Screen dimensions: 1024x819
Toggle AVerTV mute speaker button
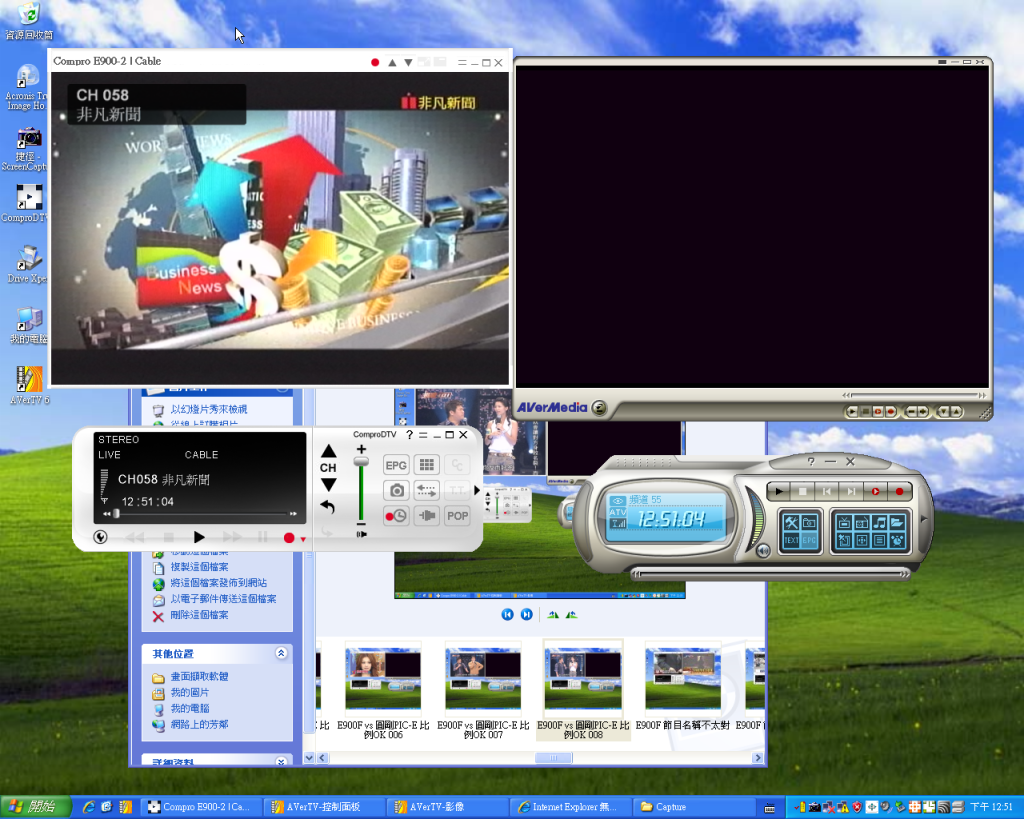(x=763, y=551)
